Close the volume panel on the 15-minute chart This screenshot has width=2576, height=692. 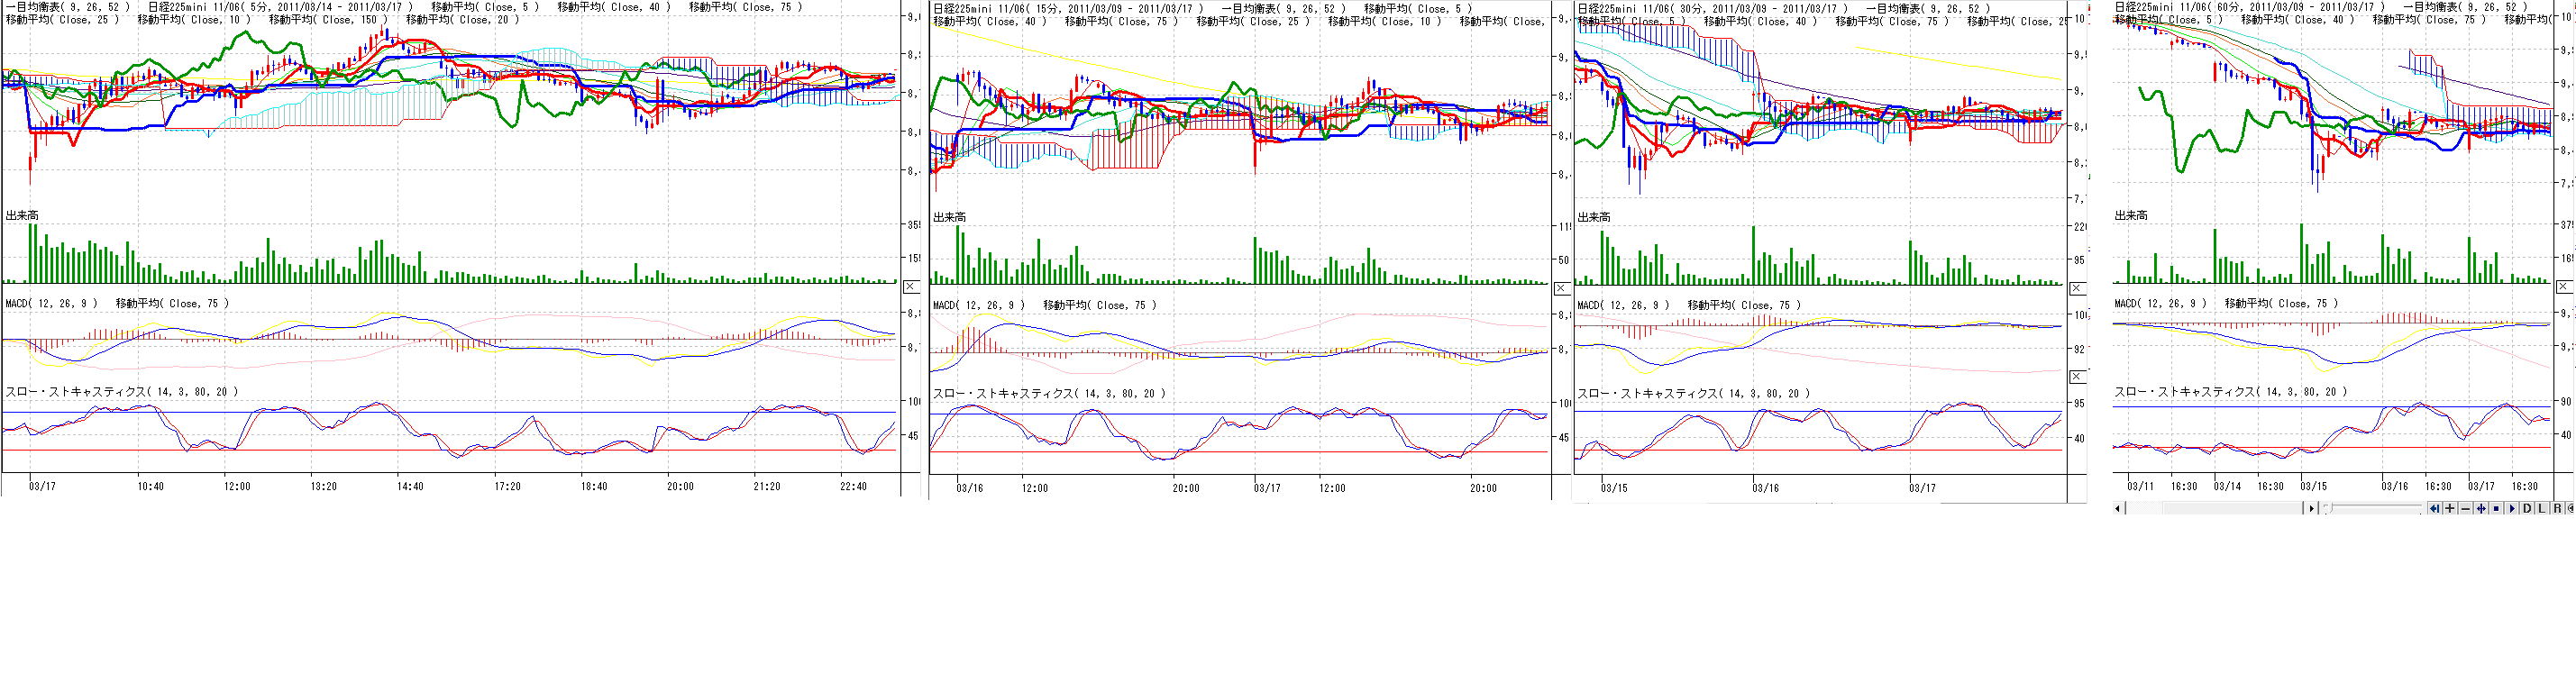(x=1561, y=289)
